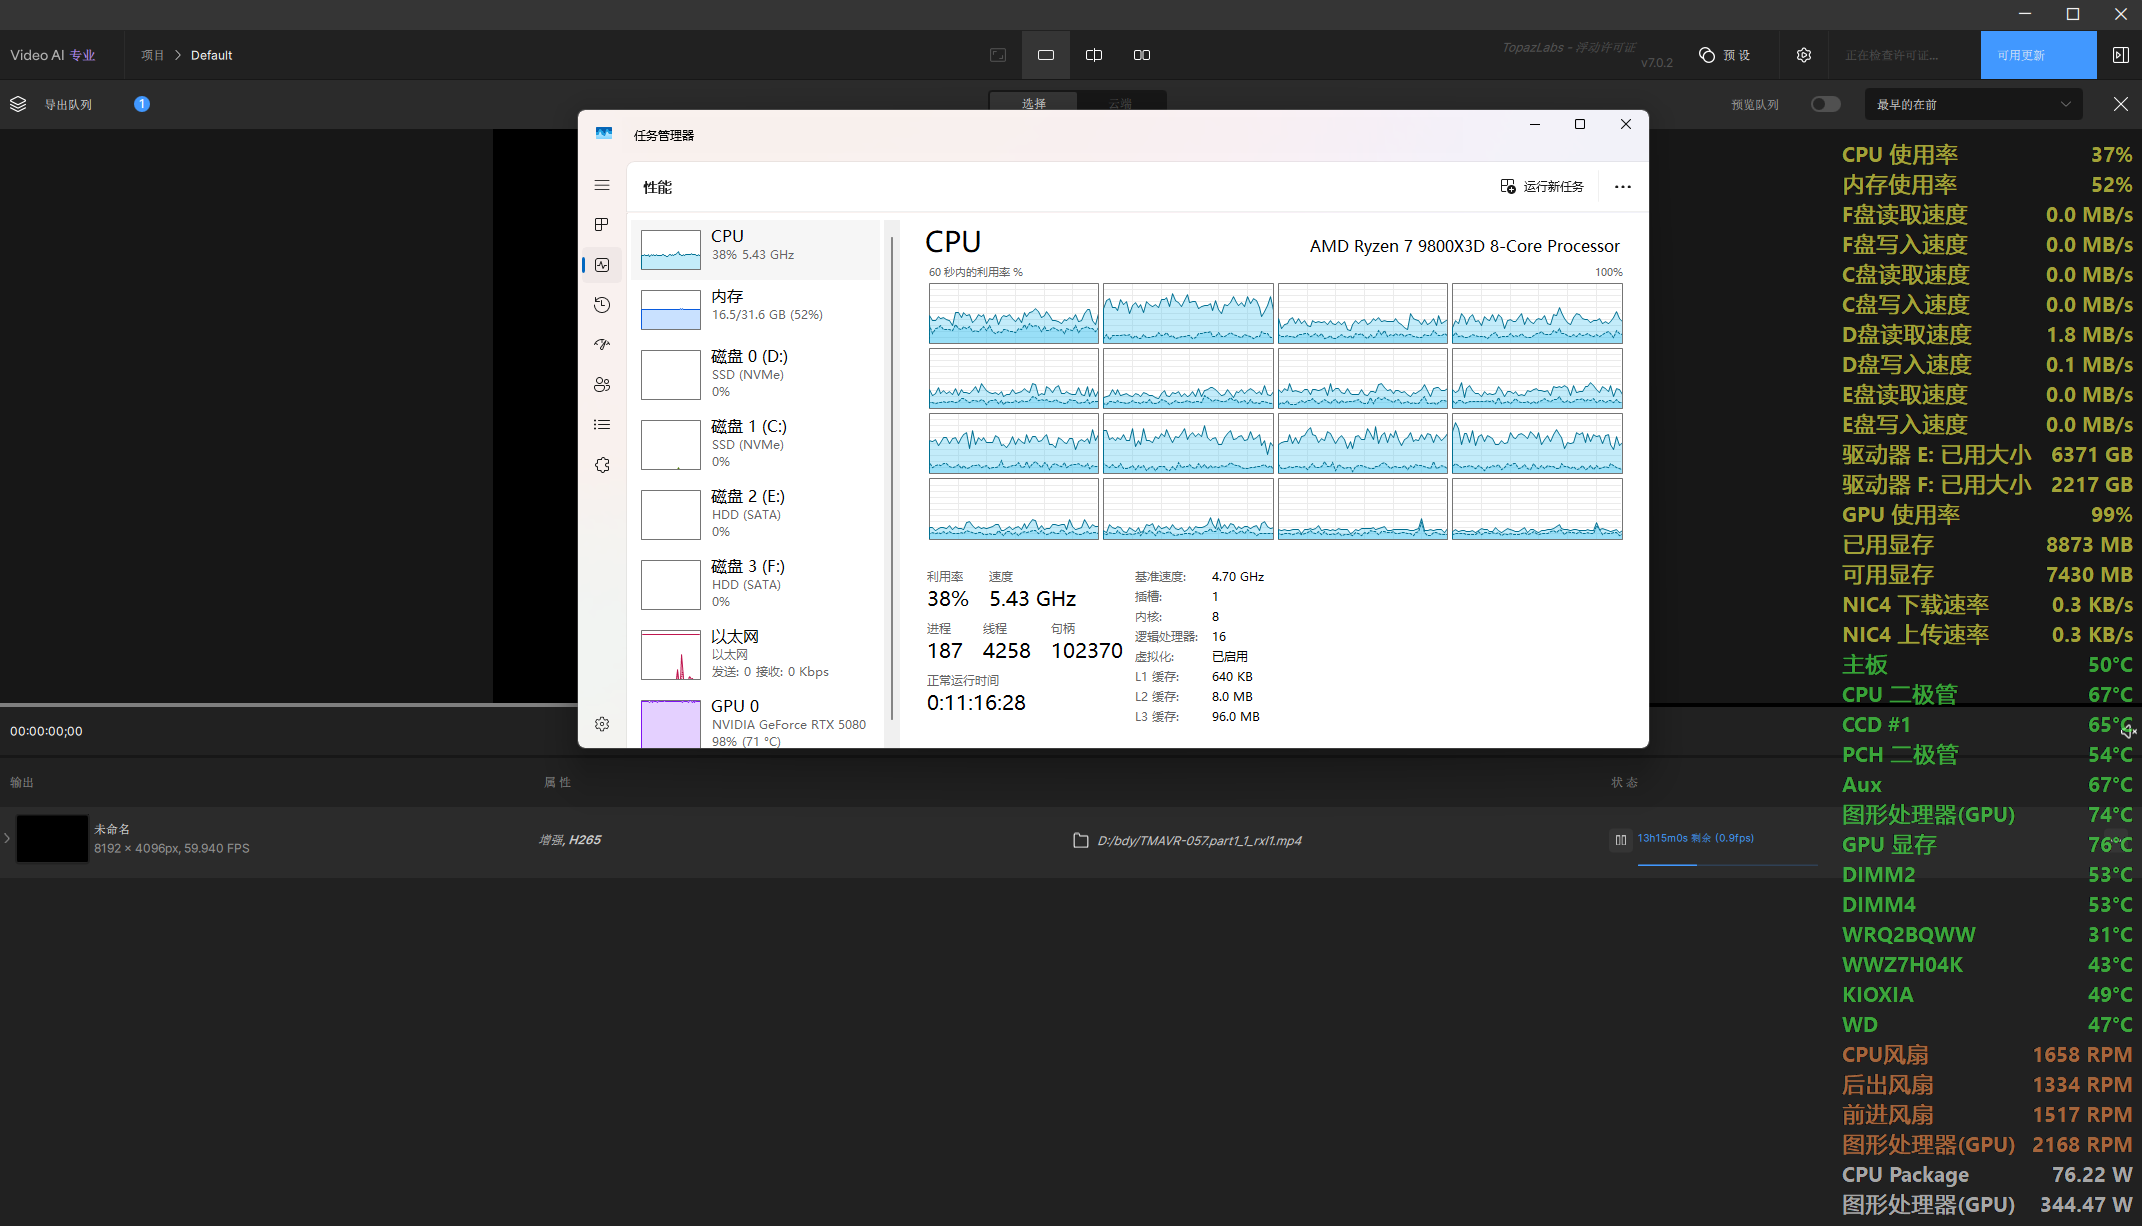
Task: Click the 导出队列 layers icon
Action: pos(18,104)
